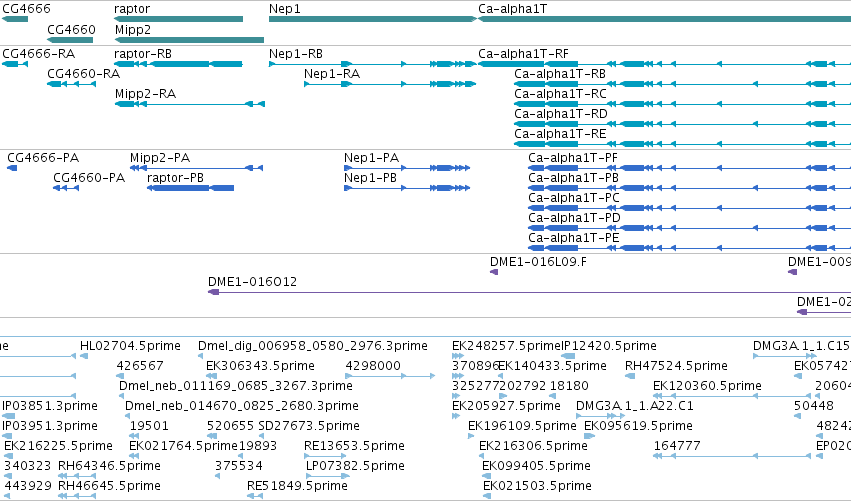
Task: Click the Mipp2-PA protein label
Action: point(160,158)
